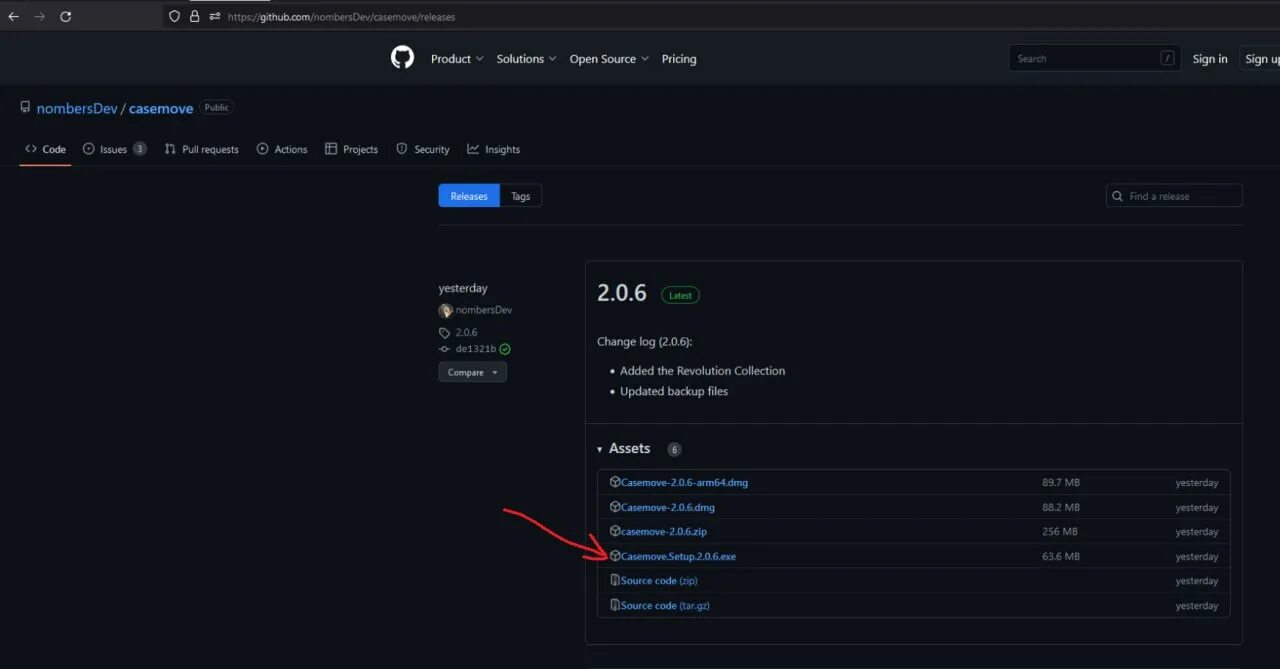Click the nombersDev author link

[484, 310]
